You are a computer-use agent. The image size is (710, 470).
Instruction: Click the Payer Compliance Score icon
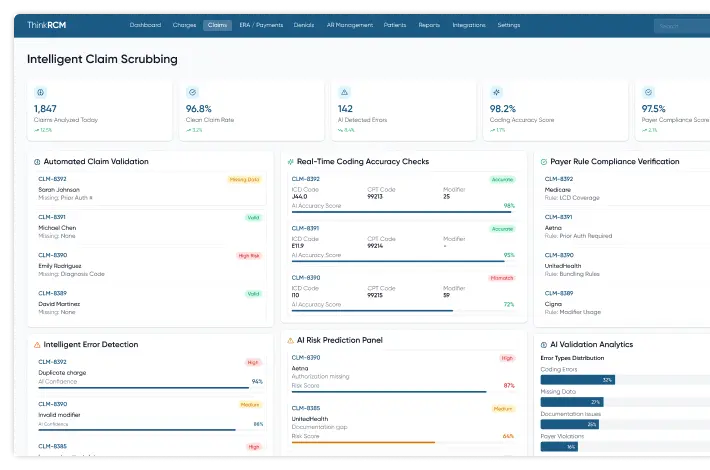(648, 91)
